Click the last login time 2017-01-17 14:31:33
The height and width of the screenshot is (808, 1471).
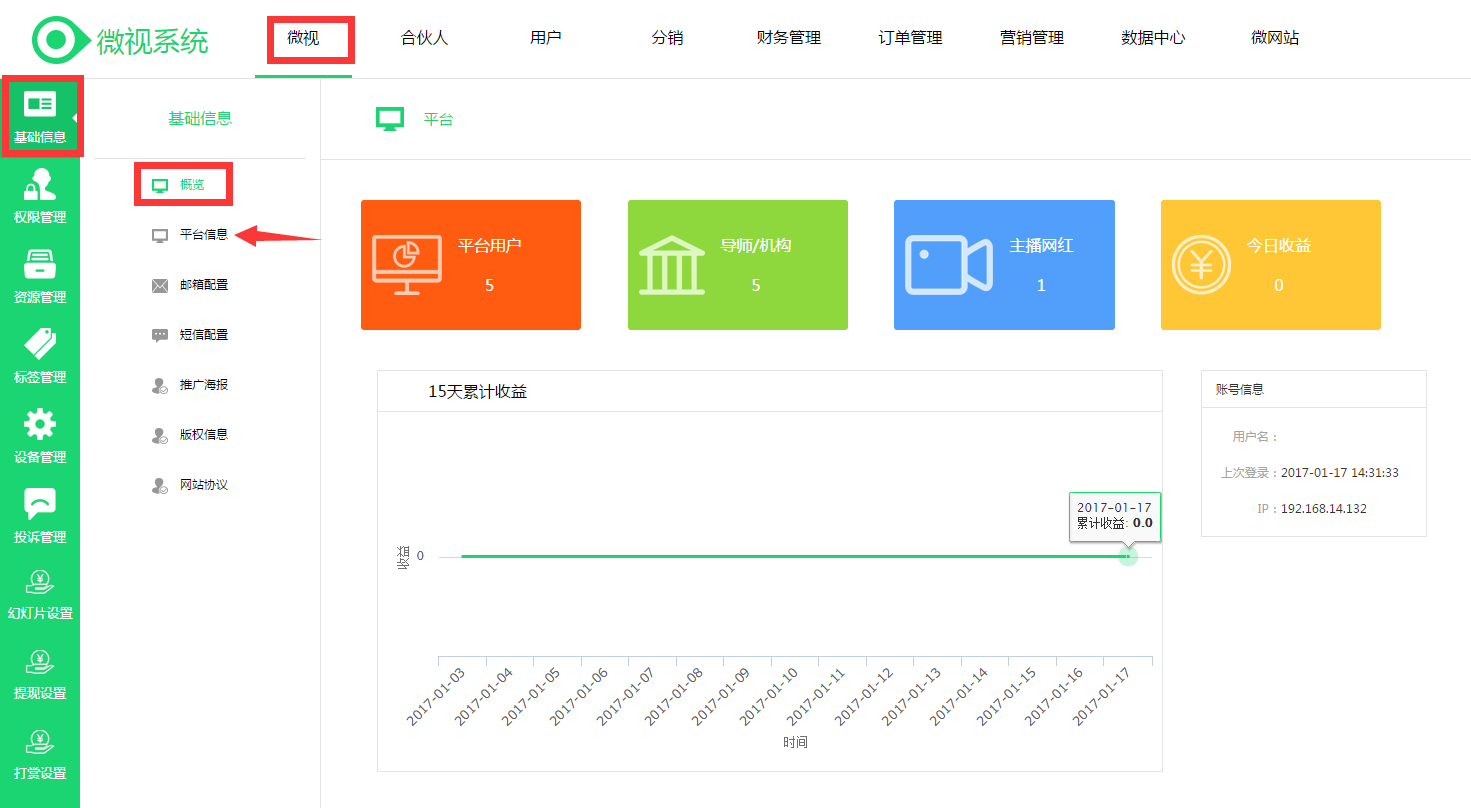click(x=1340, y=473)
